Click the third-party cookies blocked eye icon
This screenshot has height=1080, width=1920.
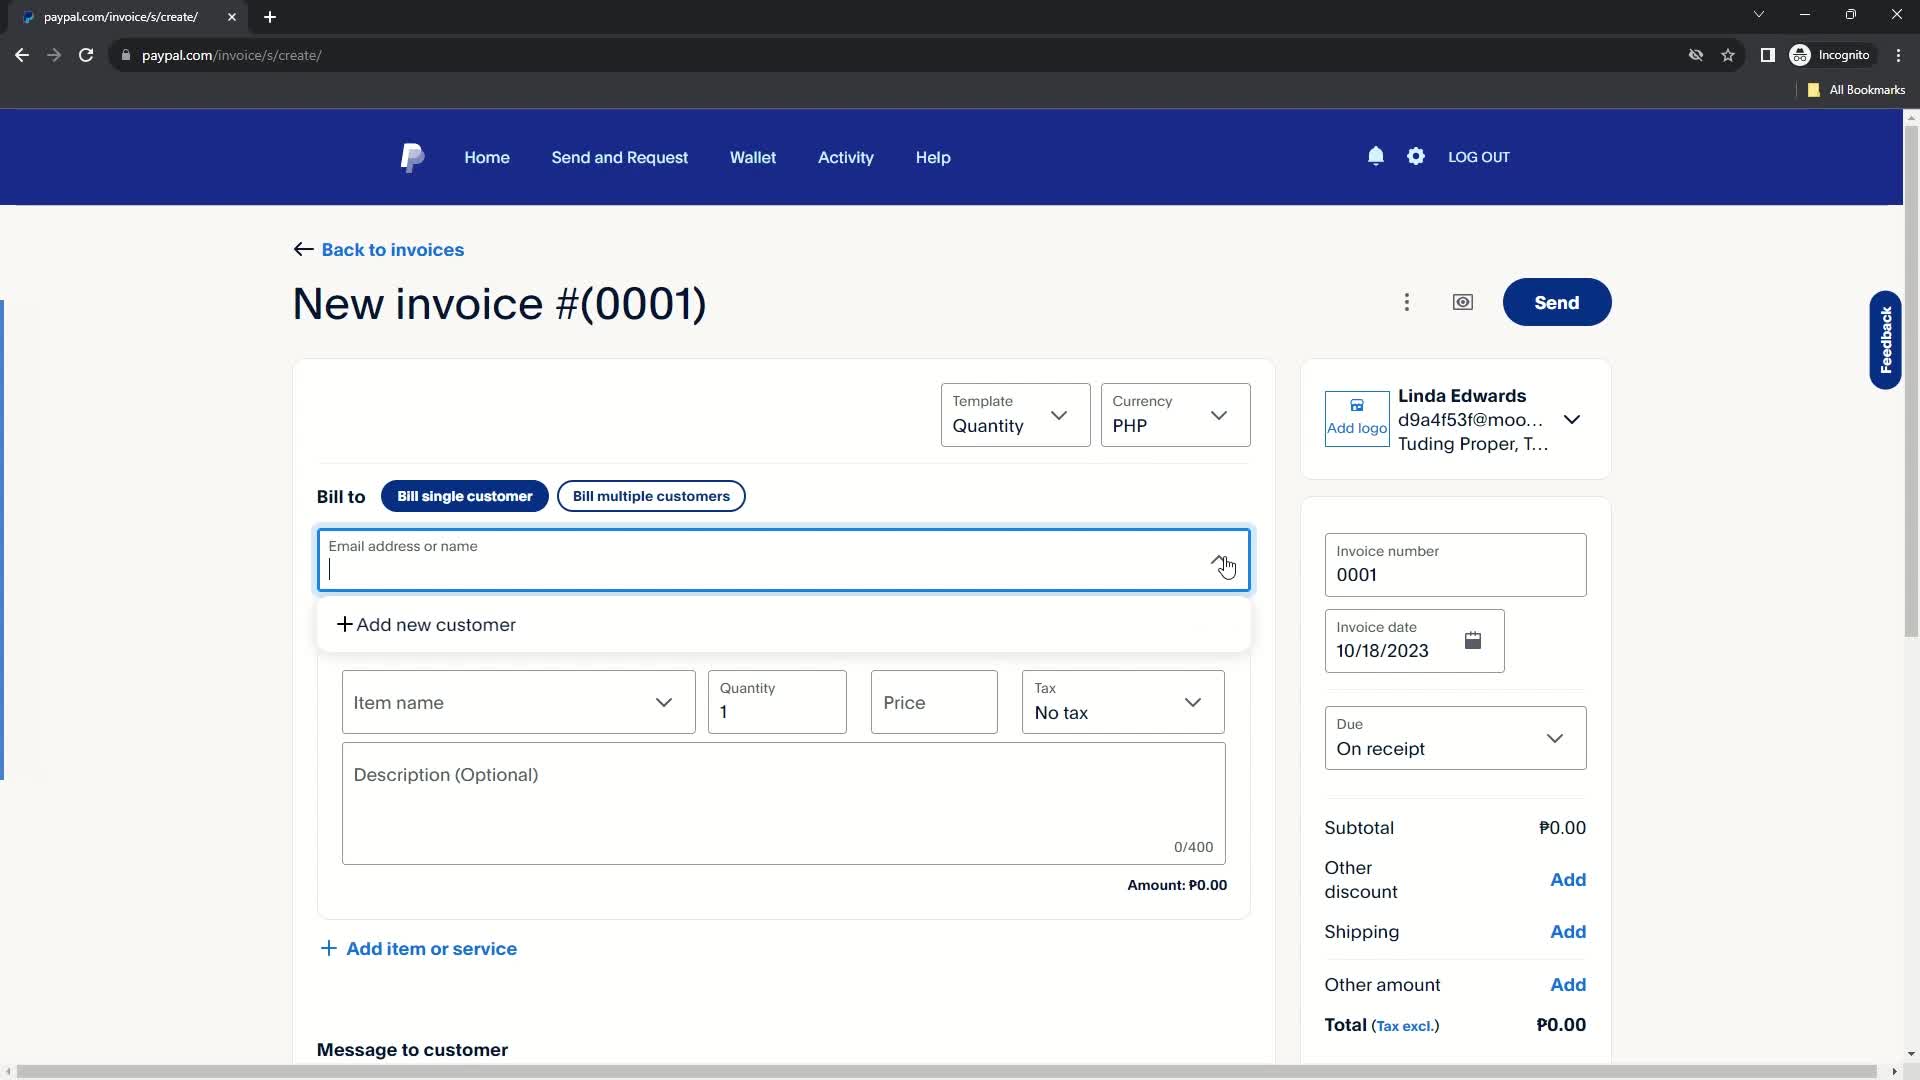tap(1696, 55)
